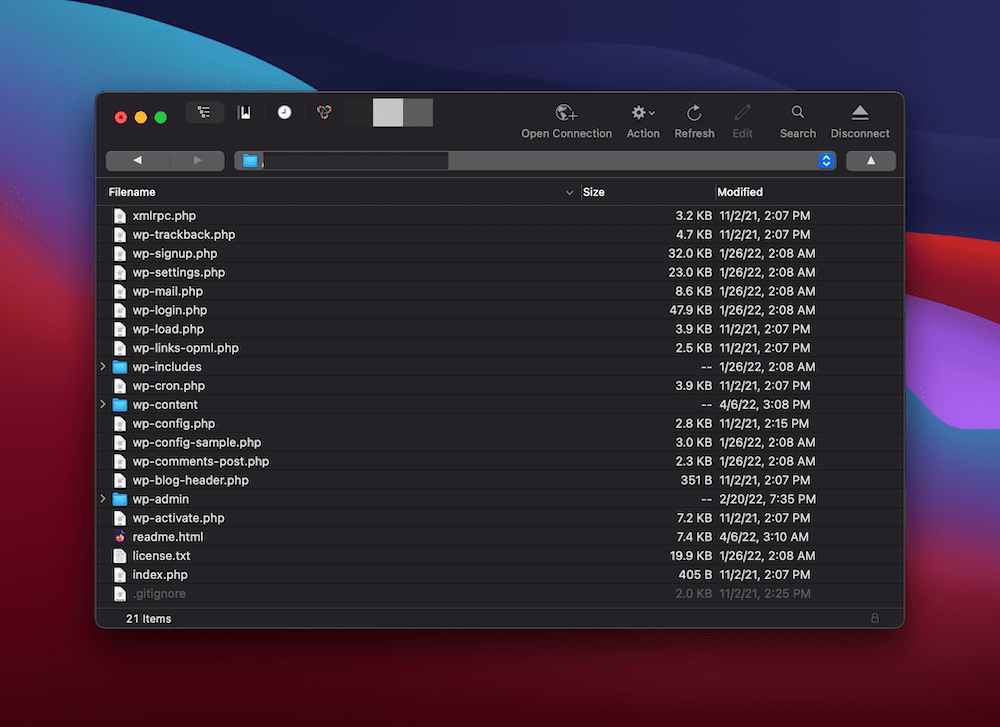Screen dimensions: 1000x727
Task: Expand the wp-admin folder
Action: [x=103, y=499]
